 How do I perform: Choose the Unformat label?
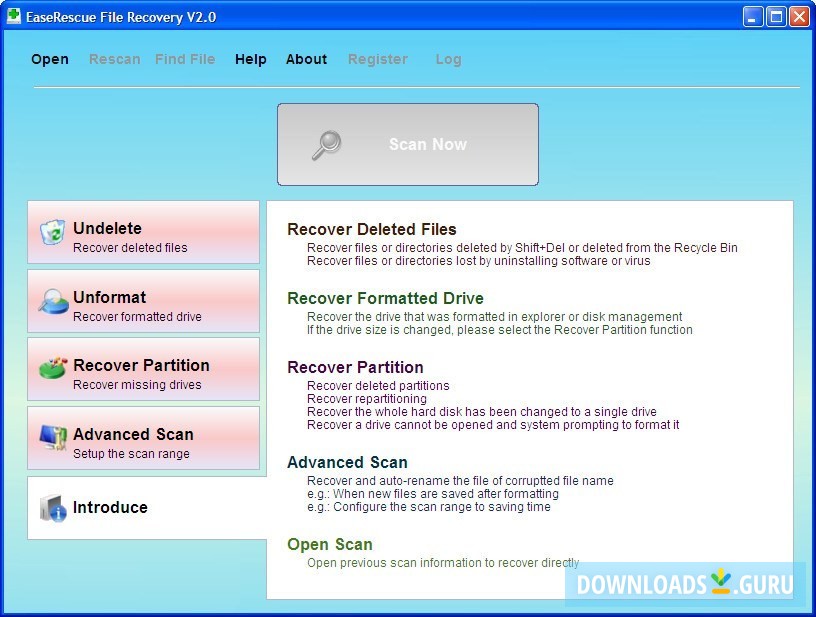click(109, 297)
